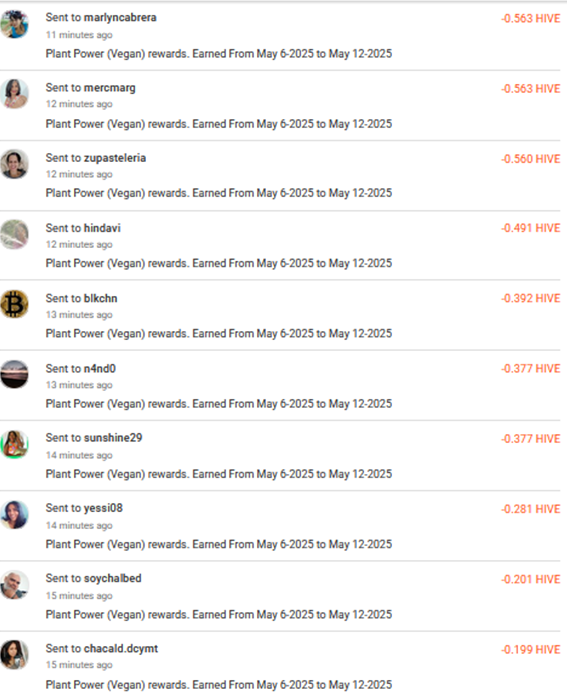The width and height of the screenshot is (567, 698).
Task: Go to the soychalbed username link
Action: pos(113,578)
